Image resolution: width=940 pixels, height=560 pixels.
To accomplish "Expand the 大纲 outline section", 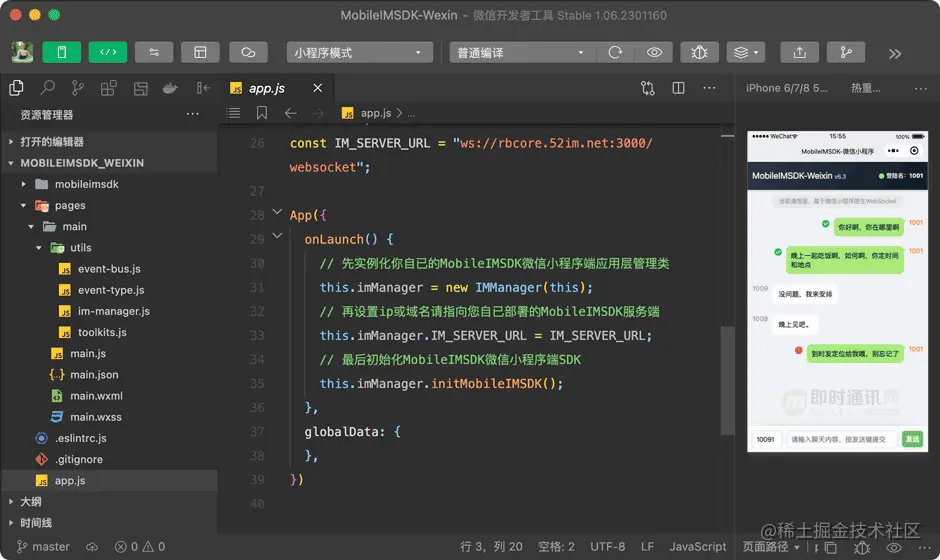I will (x=110, y=502).
